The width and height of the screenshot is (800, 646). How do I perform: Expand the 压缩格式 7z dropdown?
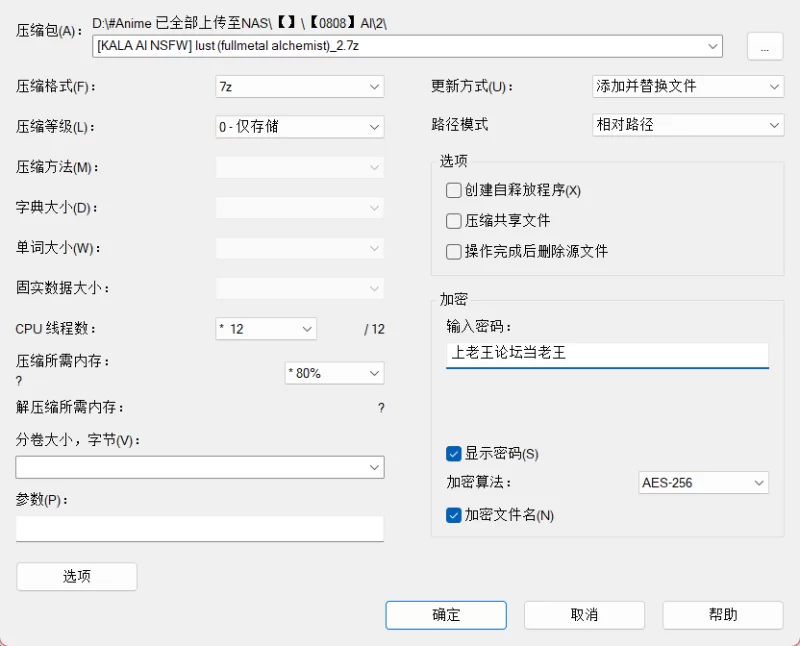pyautogui.click(x=299, y=87)
